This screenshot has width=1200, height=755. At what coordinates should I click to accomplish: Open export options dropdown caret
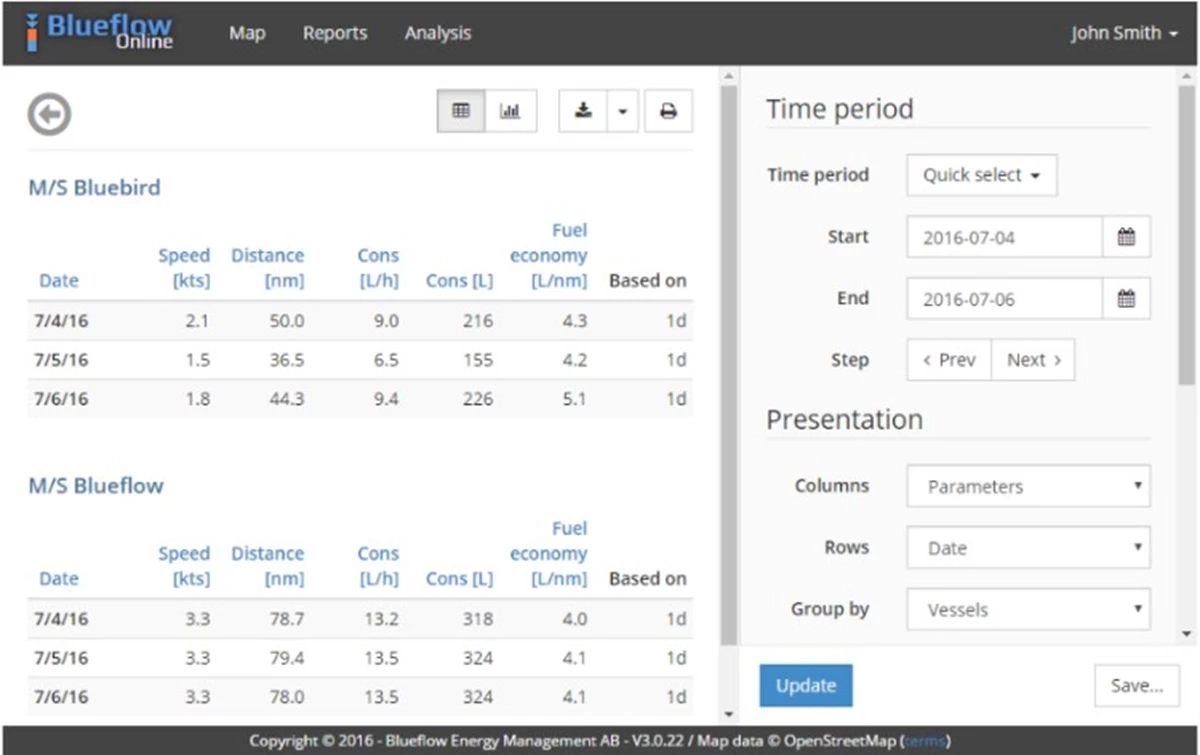tap(622, 111)
